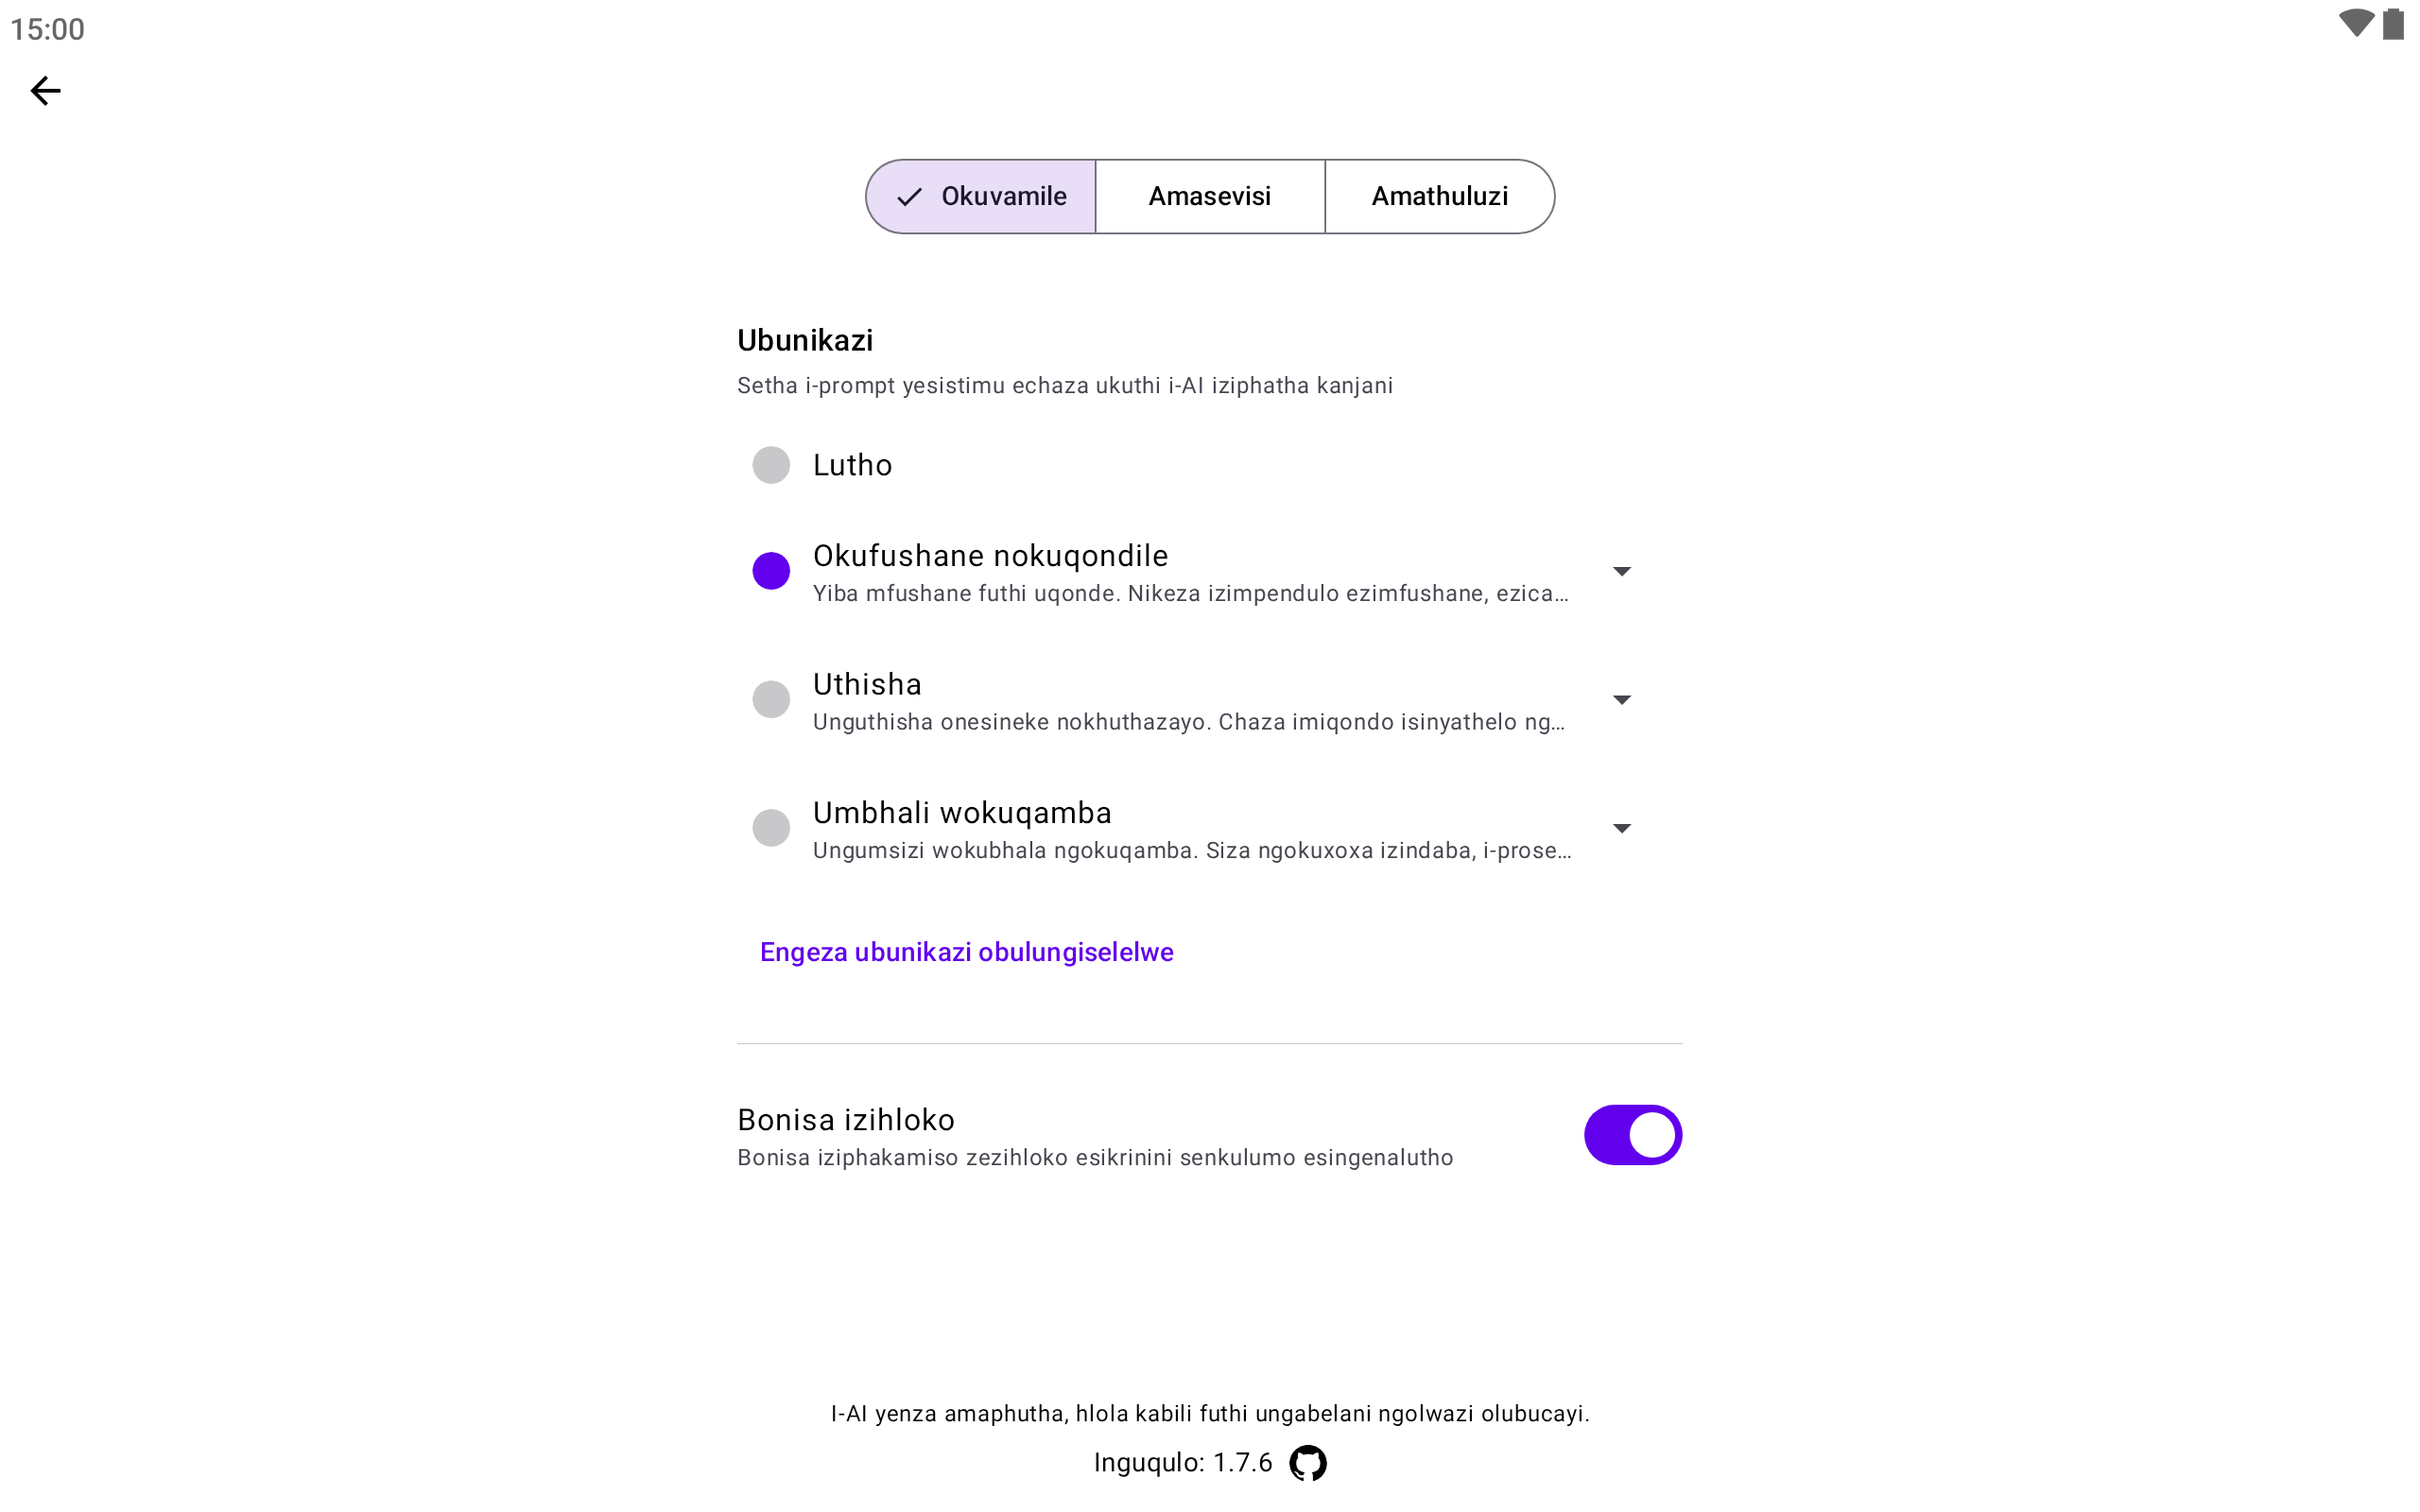Screen dimensions: 2420x1512
Task: Select the Uthisha radio option
Action: [x=771, y=699]
